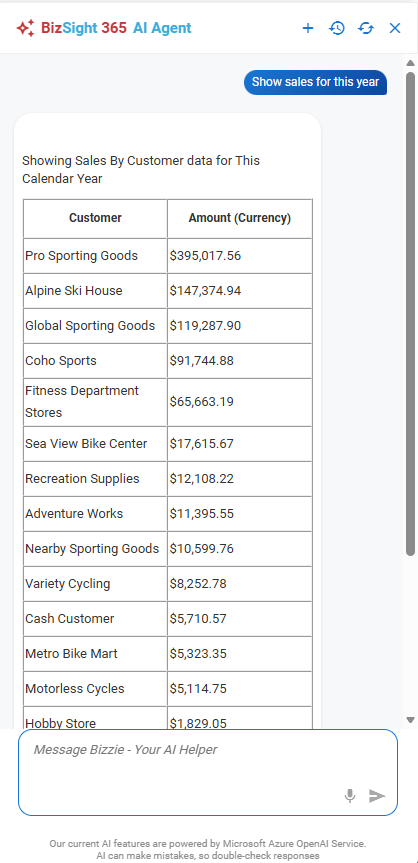The height and width of the screenshot is (863, 418).
Task: Click the scroll down arrow
Action: (410, 720)
